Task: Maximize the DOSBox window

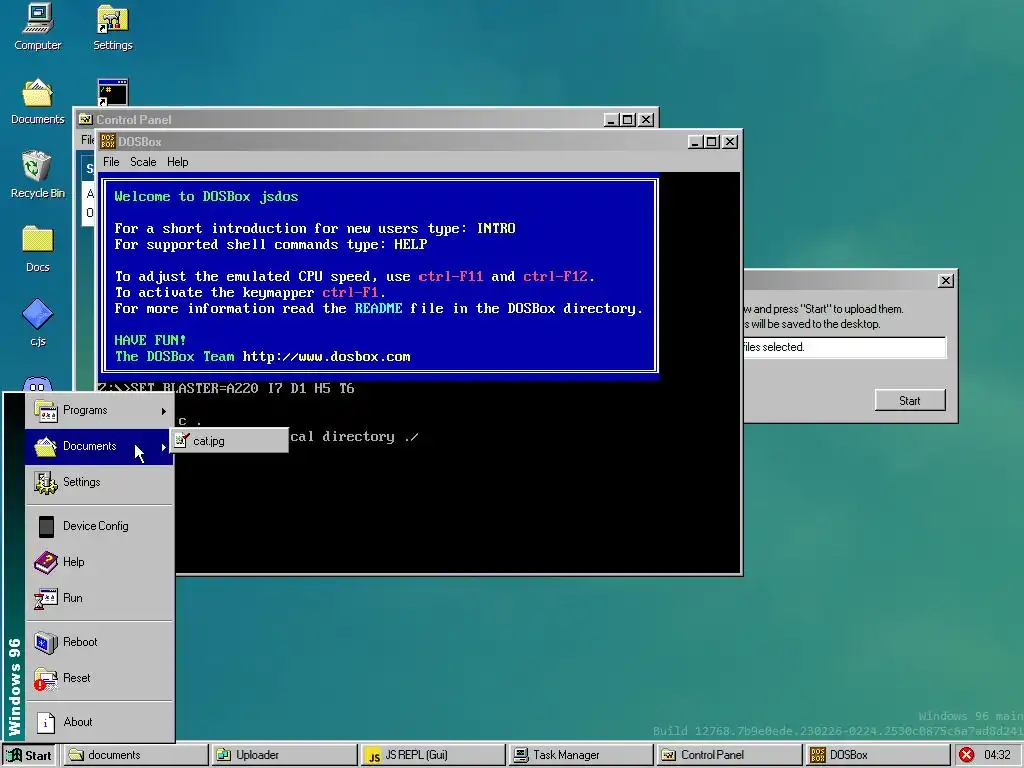Action: tap(712, 142)
